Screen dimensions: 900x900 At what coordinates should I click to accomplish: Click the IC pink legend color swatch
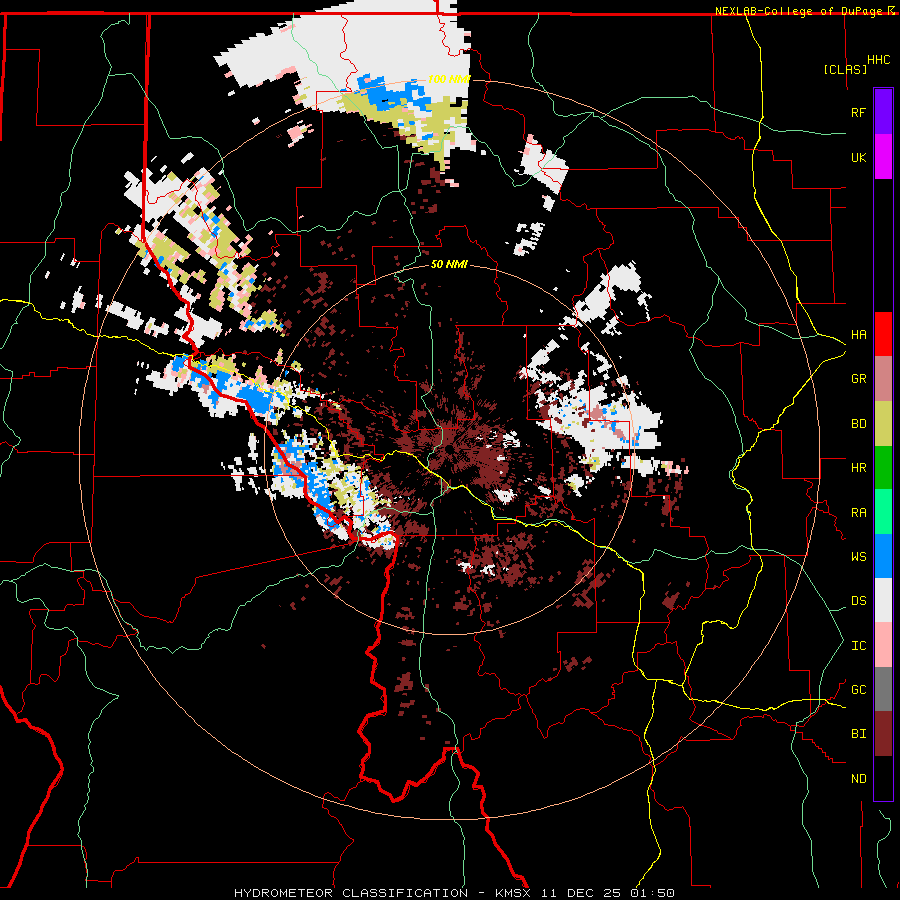(883, 645)
